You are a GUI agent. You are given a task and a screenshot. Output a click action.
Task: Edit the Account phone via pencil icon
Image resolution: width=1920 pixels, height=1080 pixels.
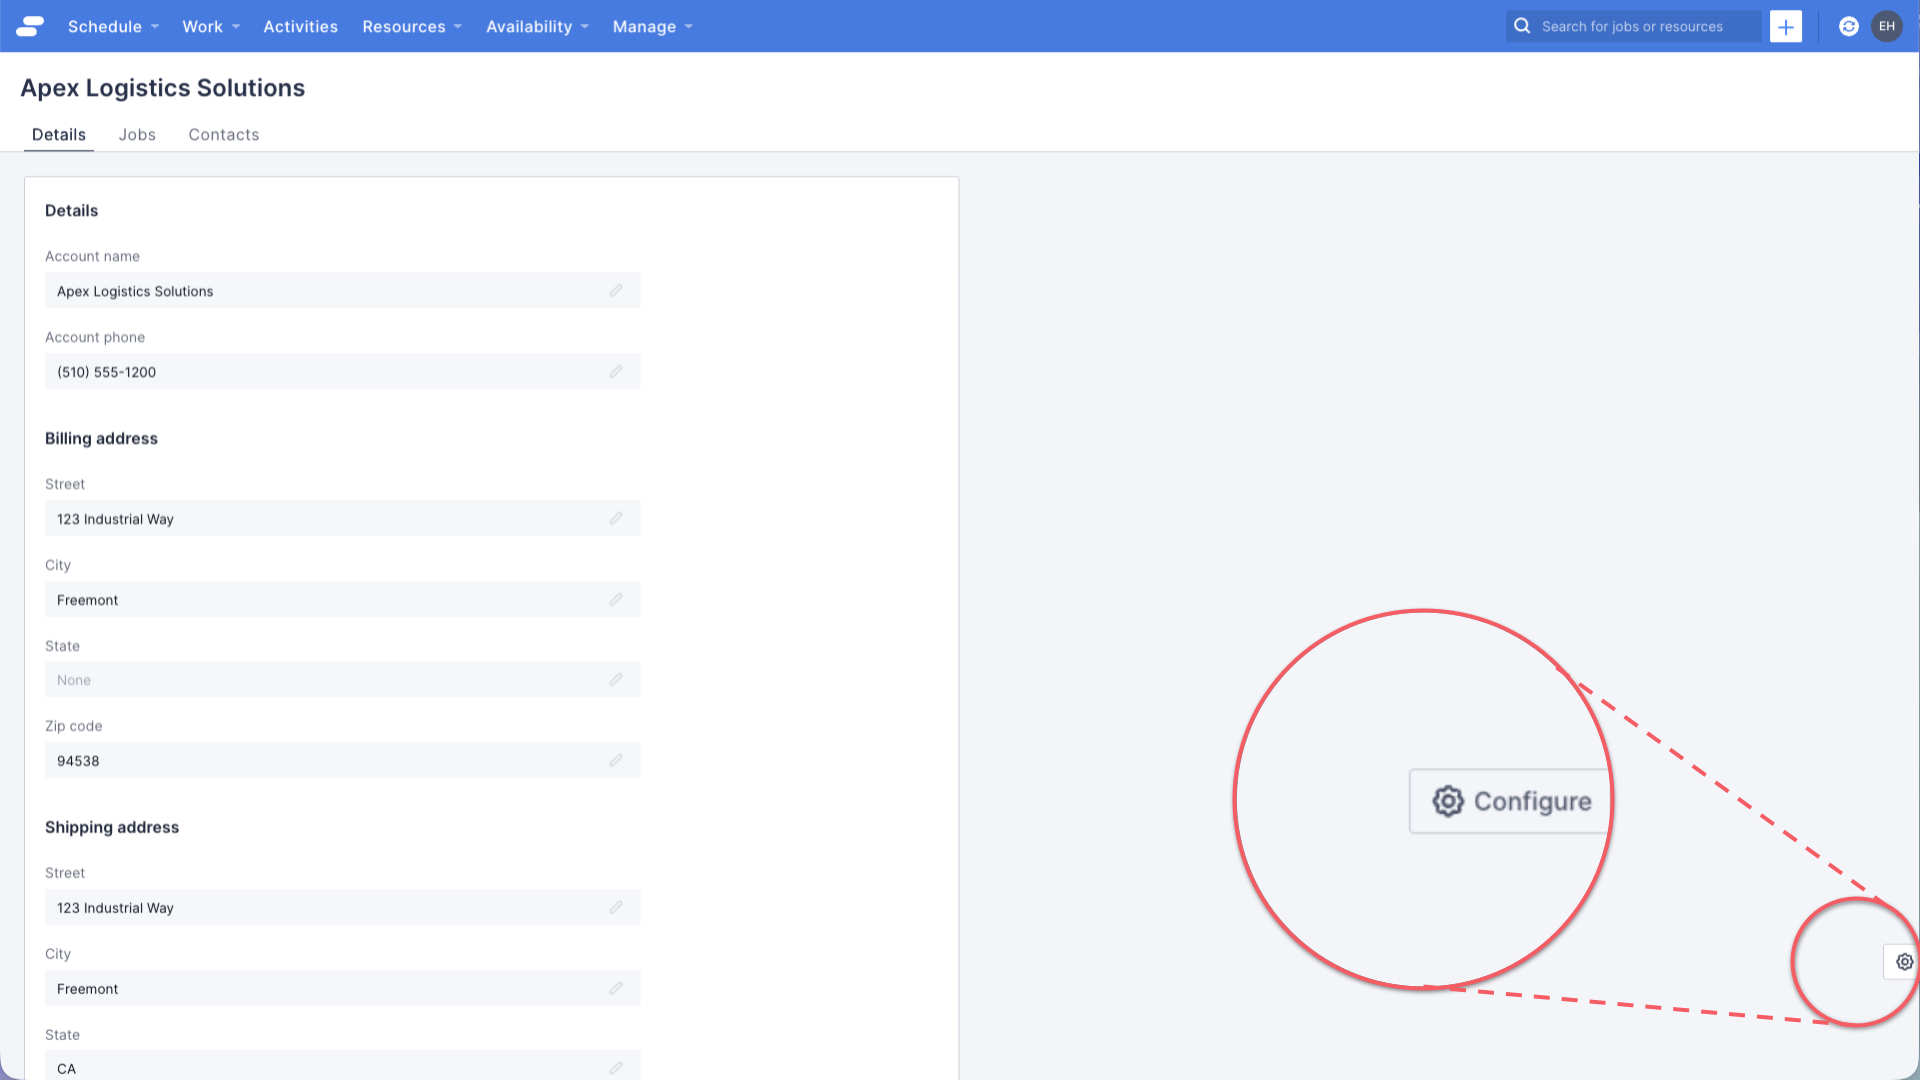click(x=616, y=371)
